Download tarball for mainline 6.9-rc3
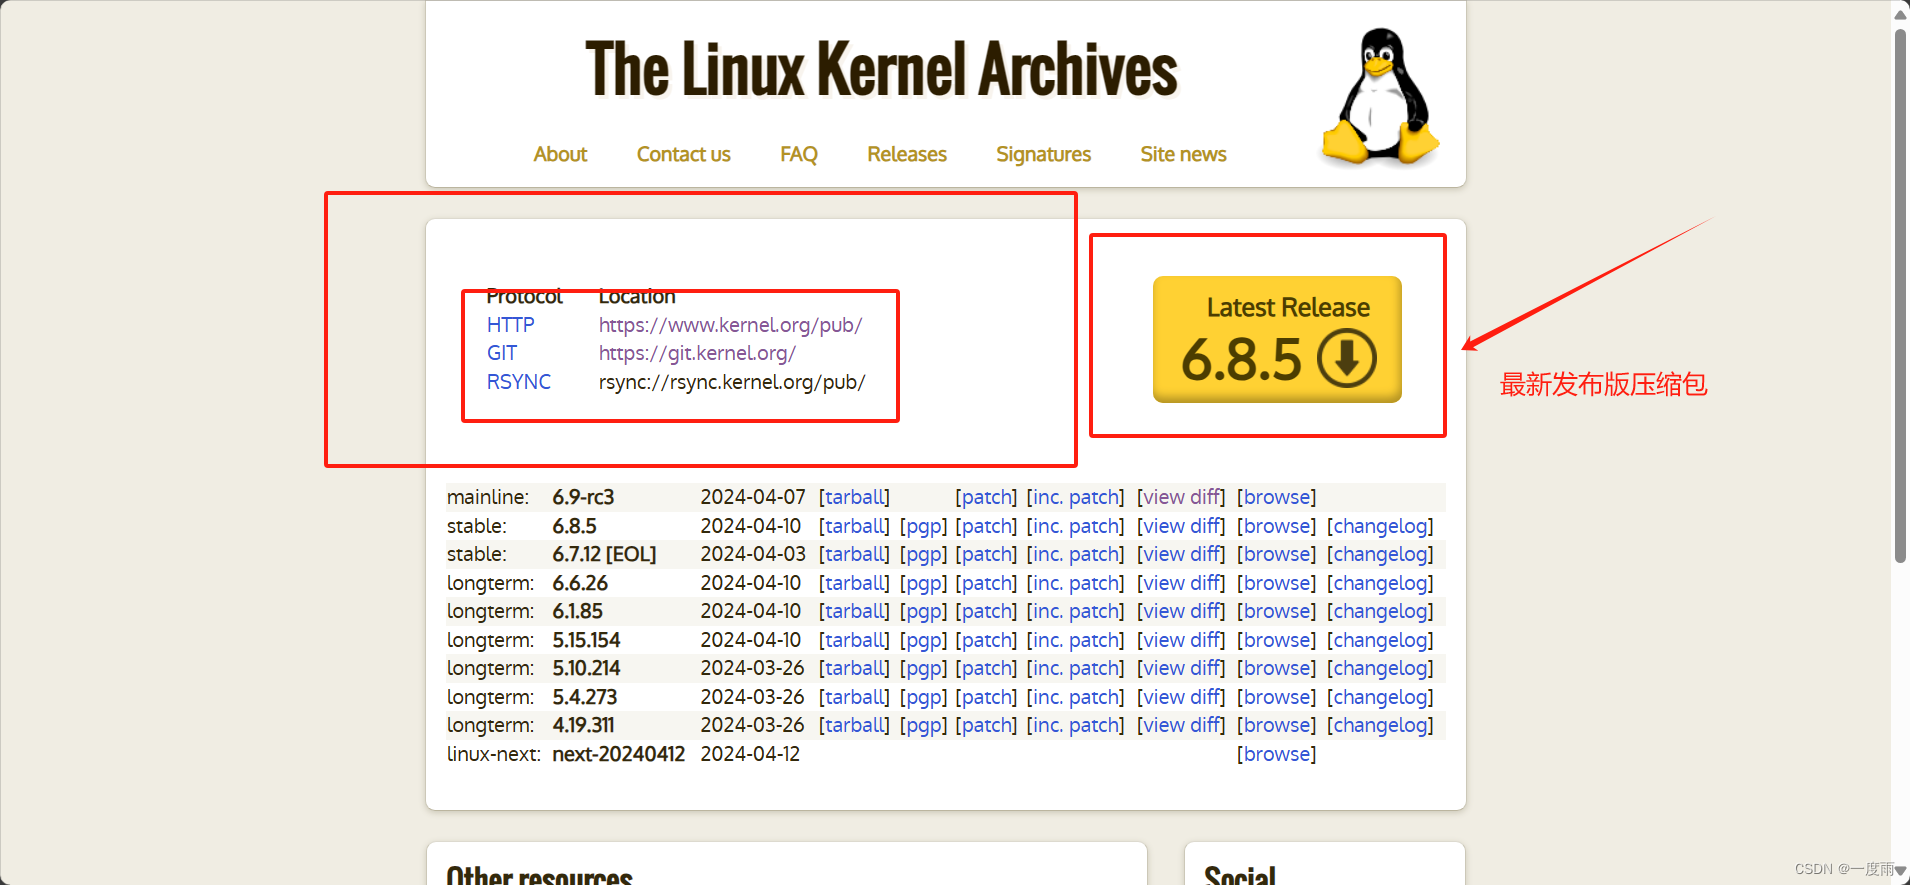1910x885 pixels. point(854,497)
